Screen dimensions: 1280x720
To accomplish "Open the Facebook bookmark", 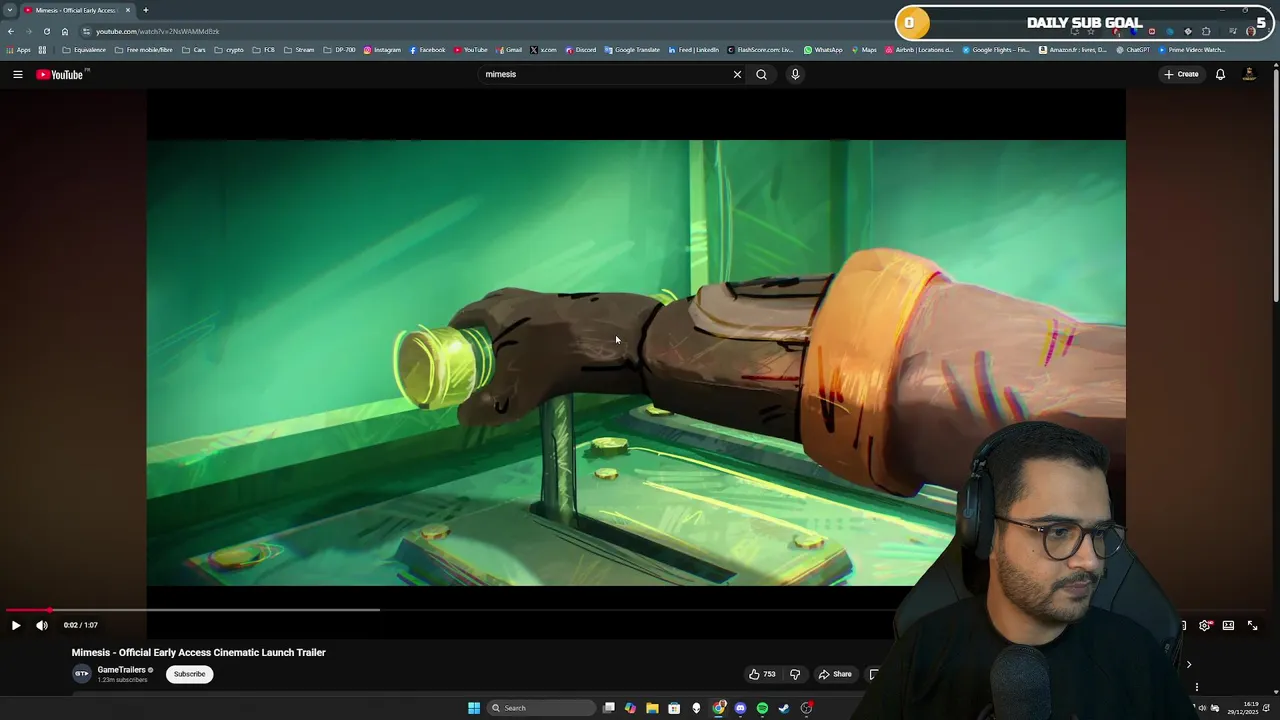I will [427, 50].
